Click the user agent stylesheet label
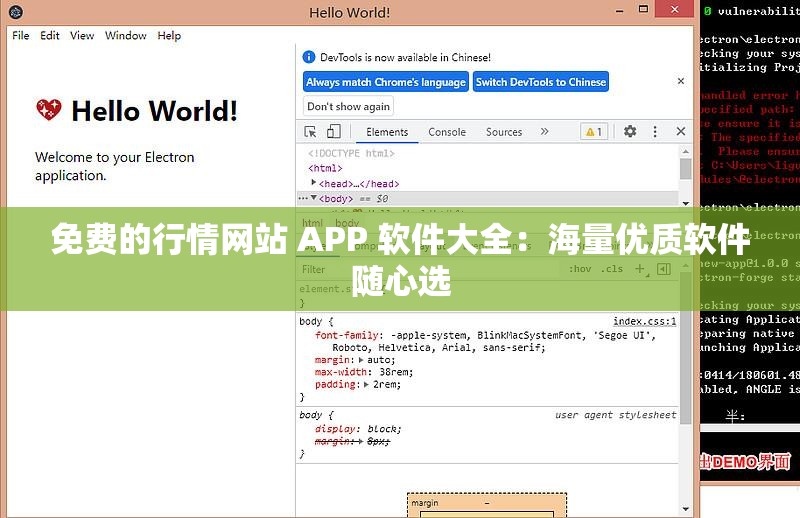 (615, 415)
